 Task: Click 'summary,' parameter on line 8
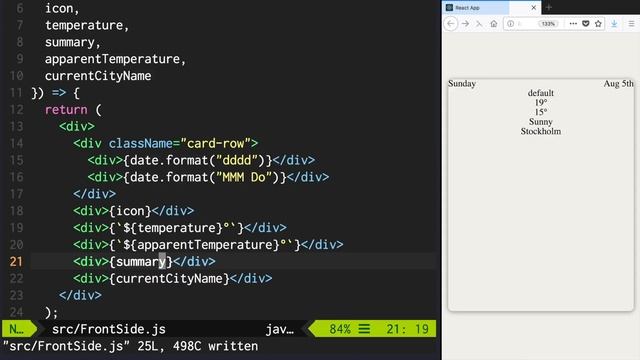[x=73, y=42]
